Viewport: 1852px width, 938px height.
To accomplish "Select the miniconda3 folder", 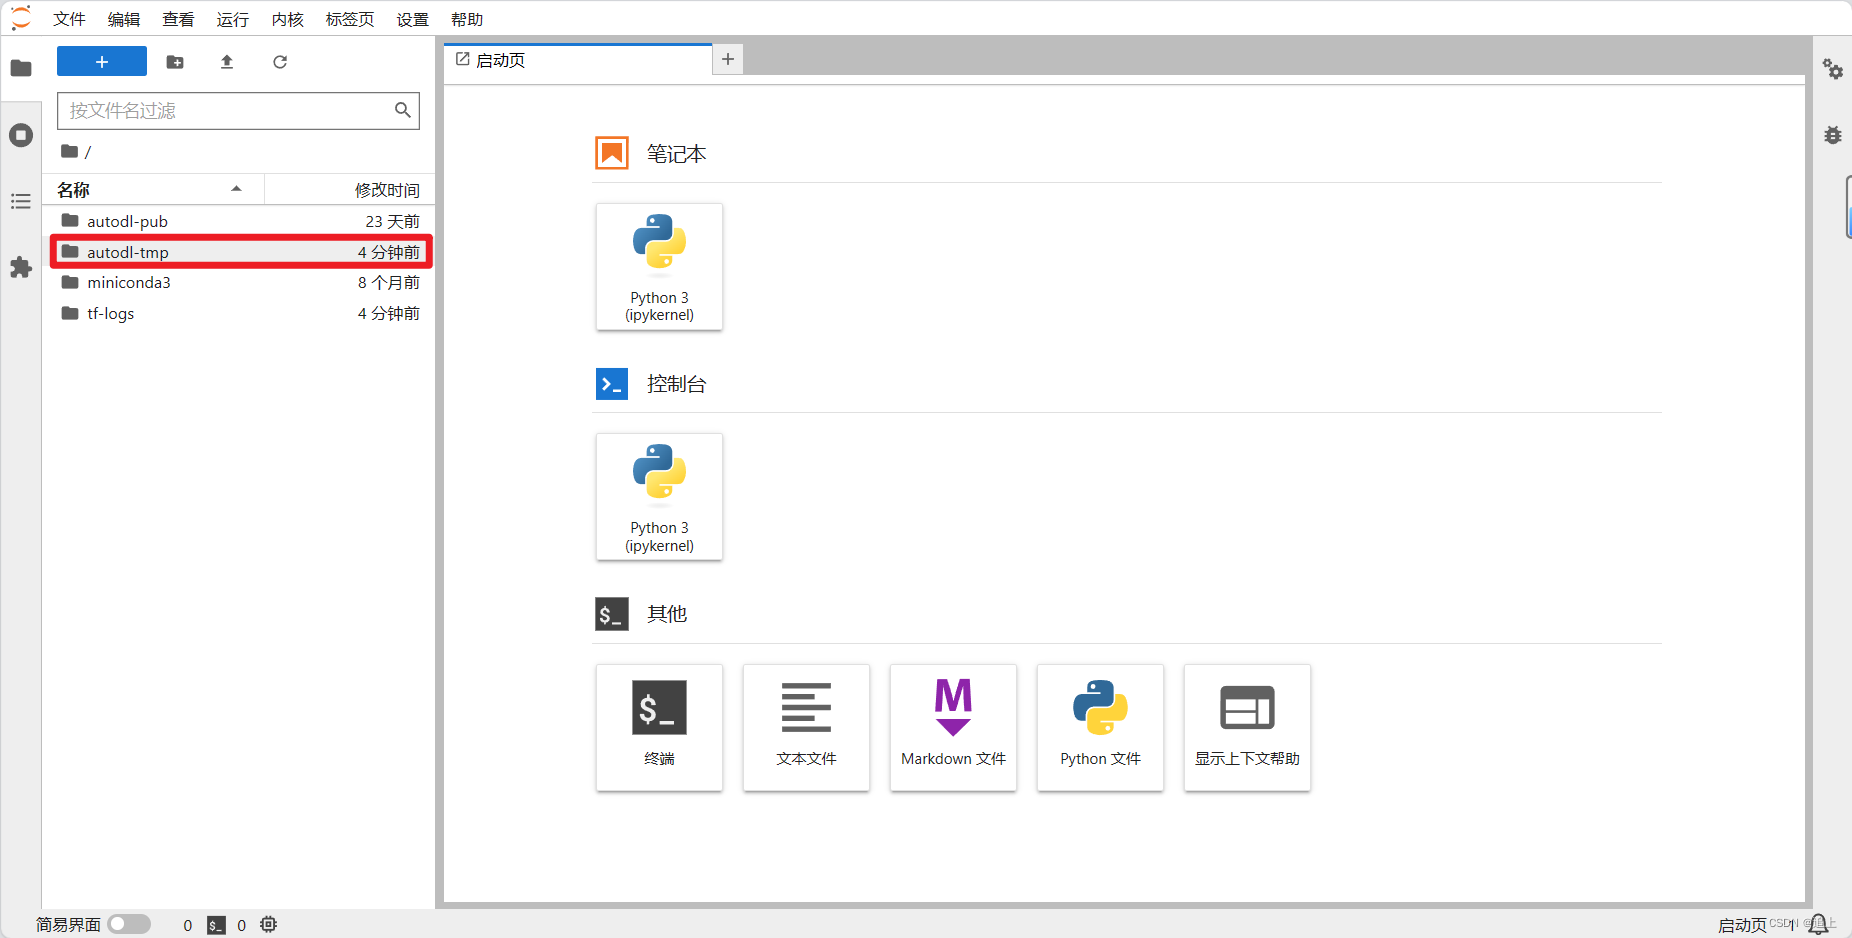I will tap(240, 283).
